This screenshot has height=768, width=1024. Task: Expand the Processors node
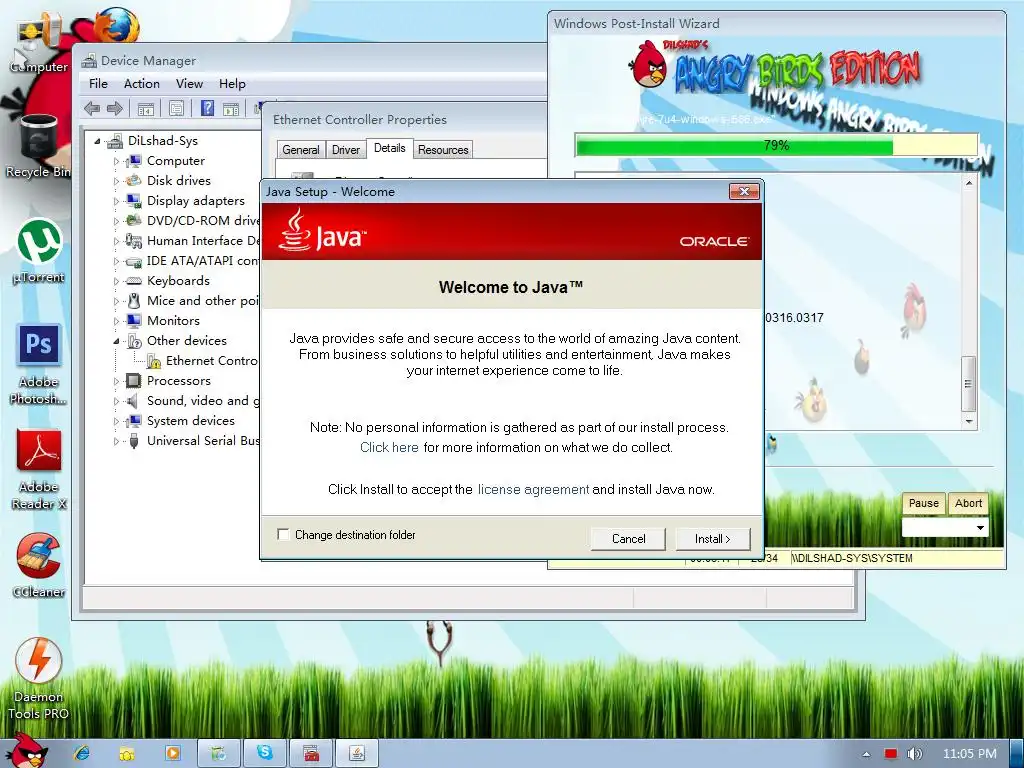coord(116,381)
